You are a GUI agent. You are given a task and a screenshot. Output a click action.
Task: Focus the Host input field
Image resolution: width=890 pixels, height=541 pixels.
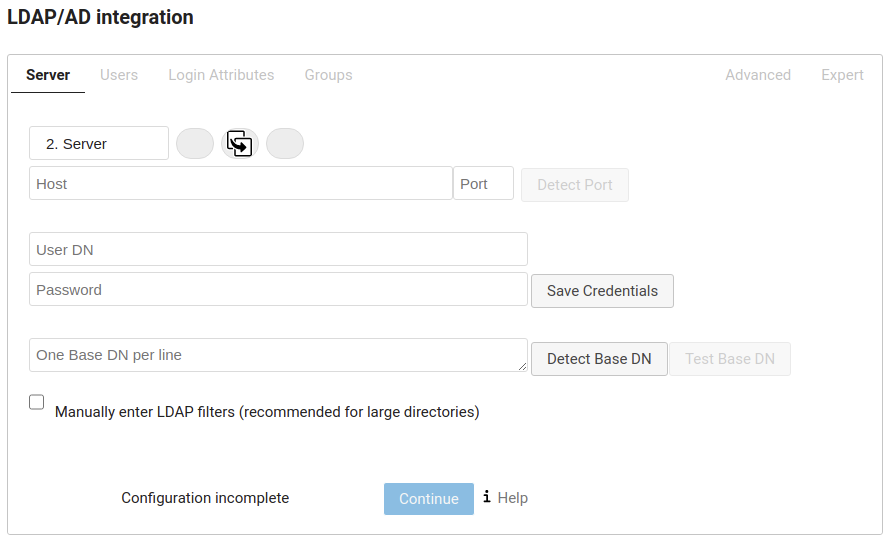pyautogui.click(x=240, y=184)
